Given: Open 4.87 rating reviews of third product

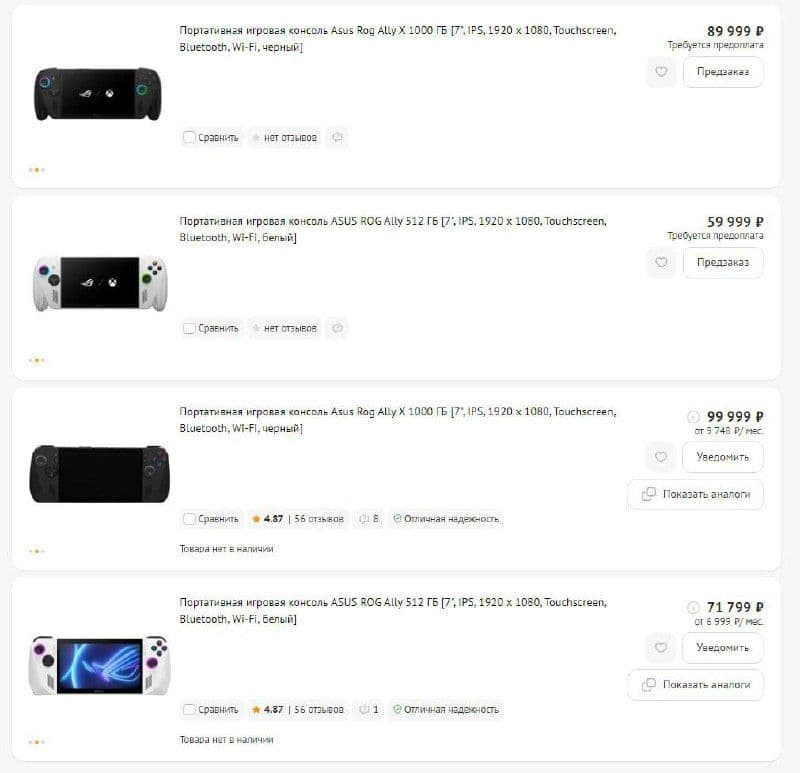Looking at the screenshot, I should 298,519.
